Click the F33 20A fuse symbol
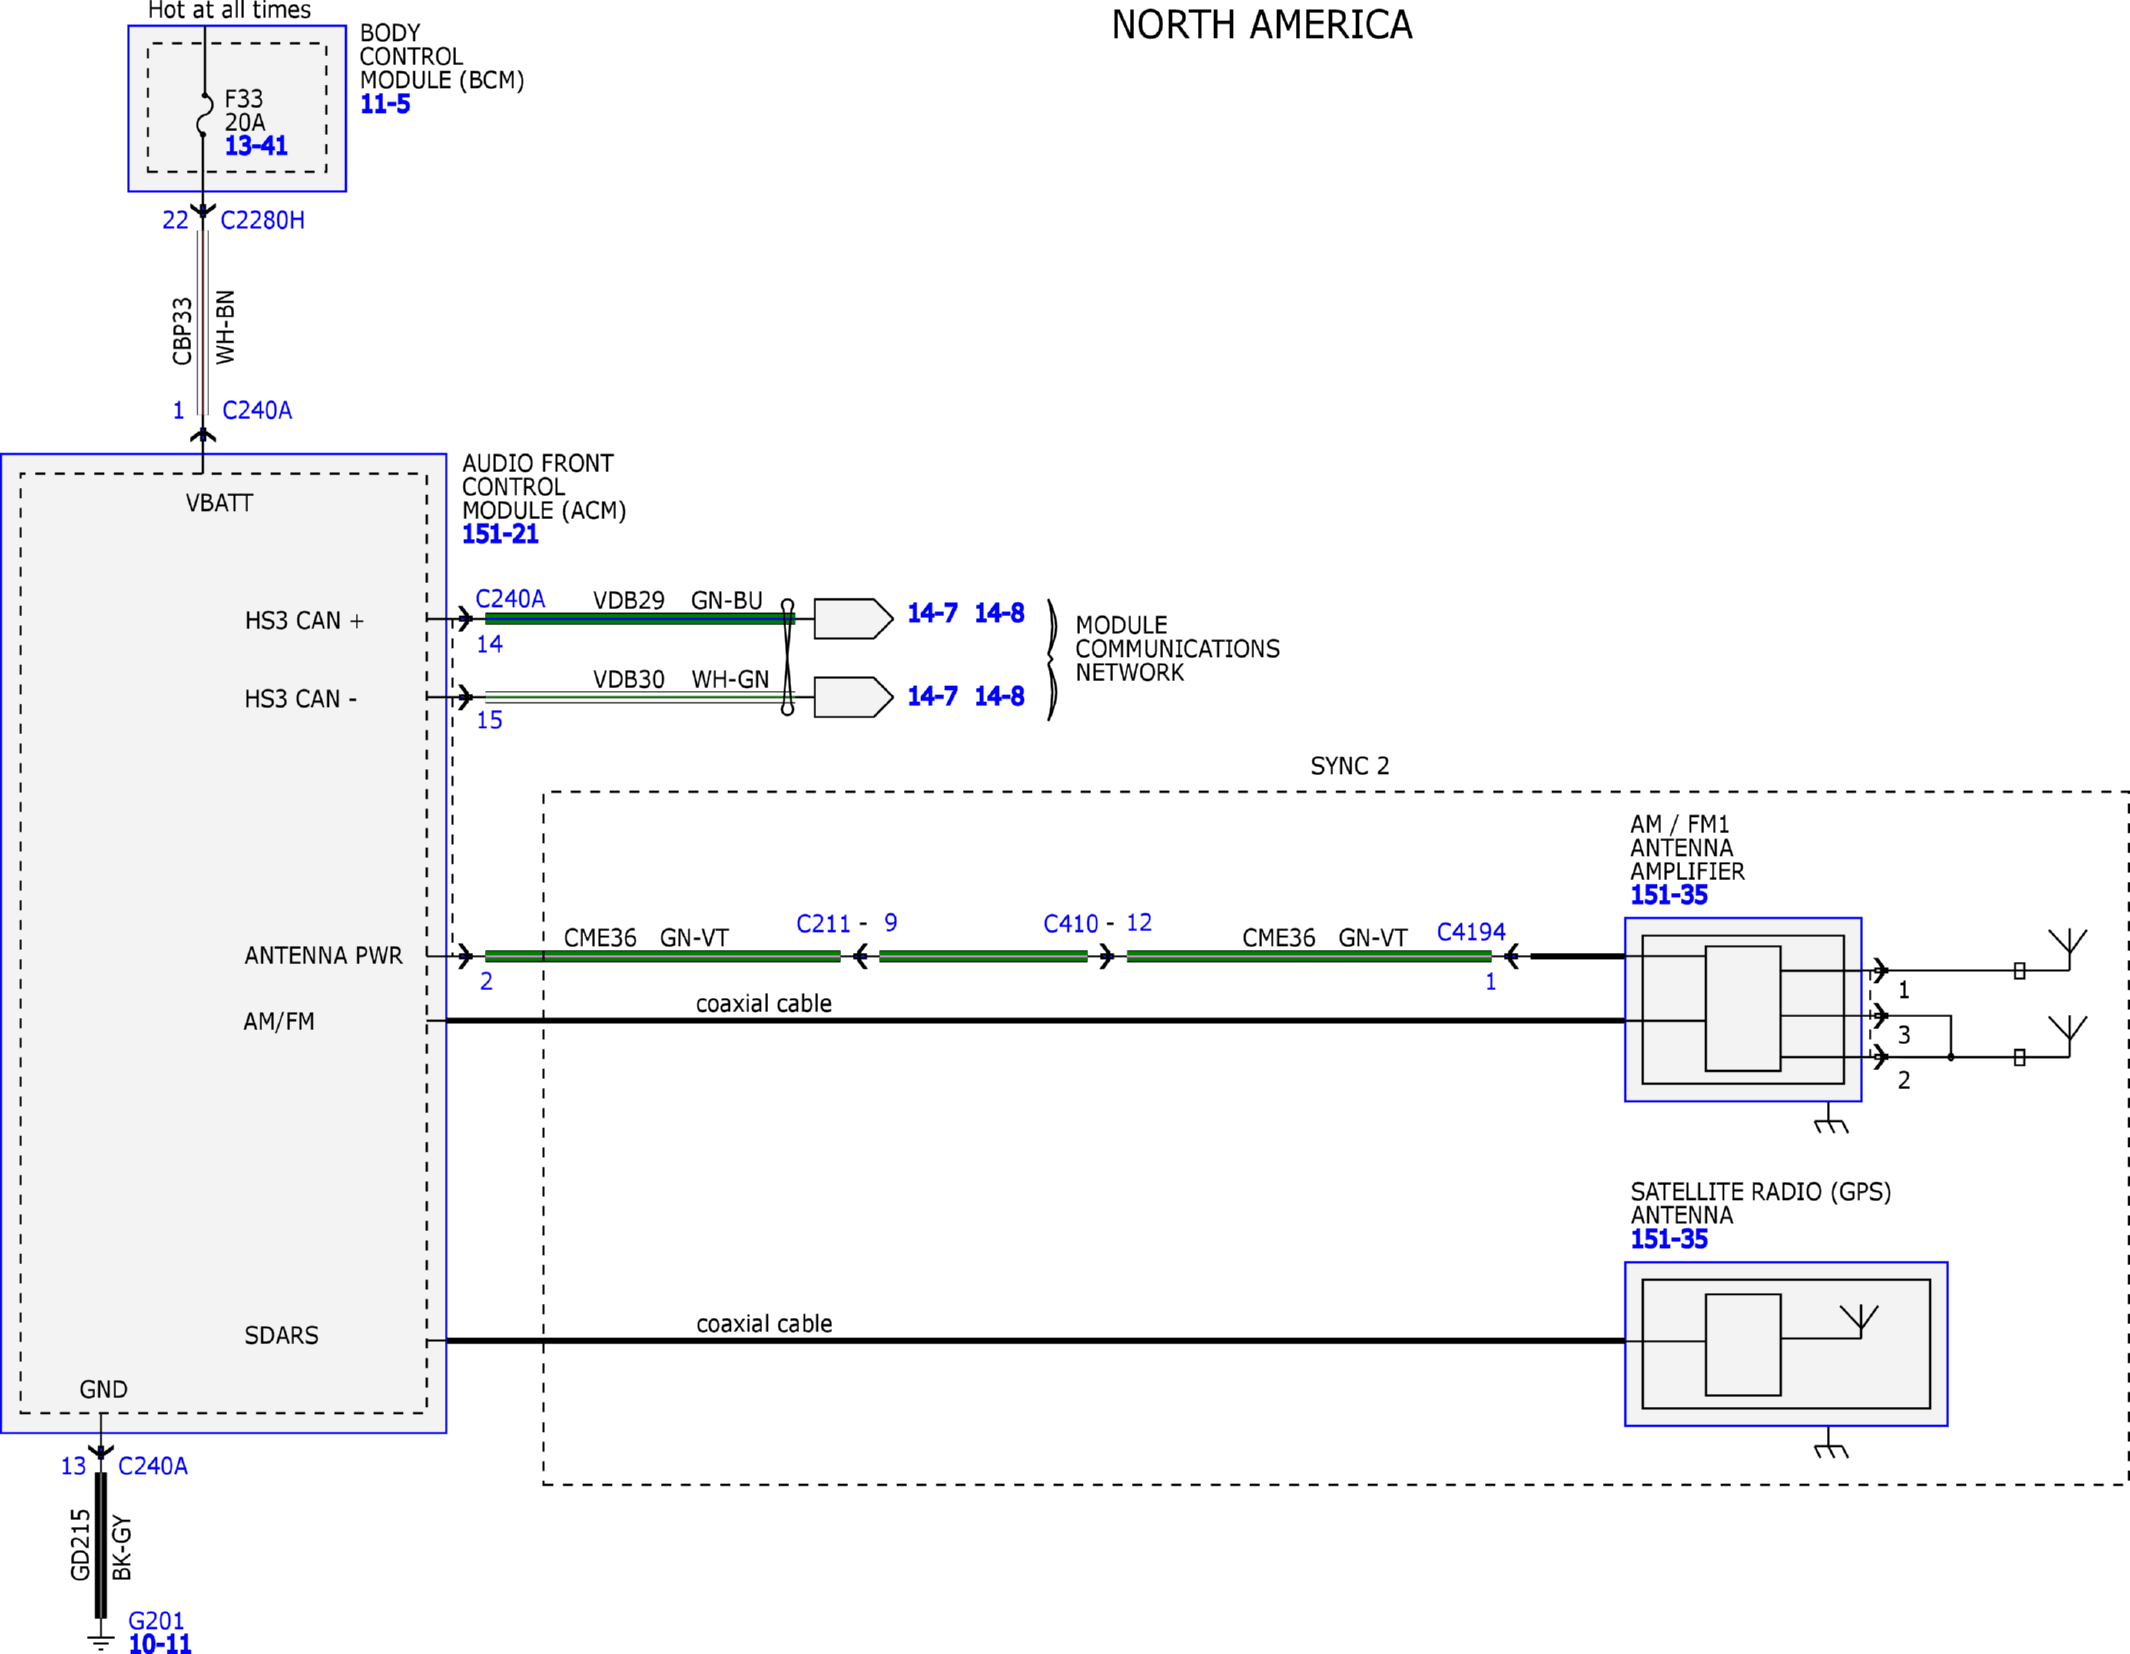The width and height of the screenshot is (2130, 1654). 205,114
